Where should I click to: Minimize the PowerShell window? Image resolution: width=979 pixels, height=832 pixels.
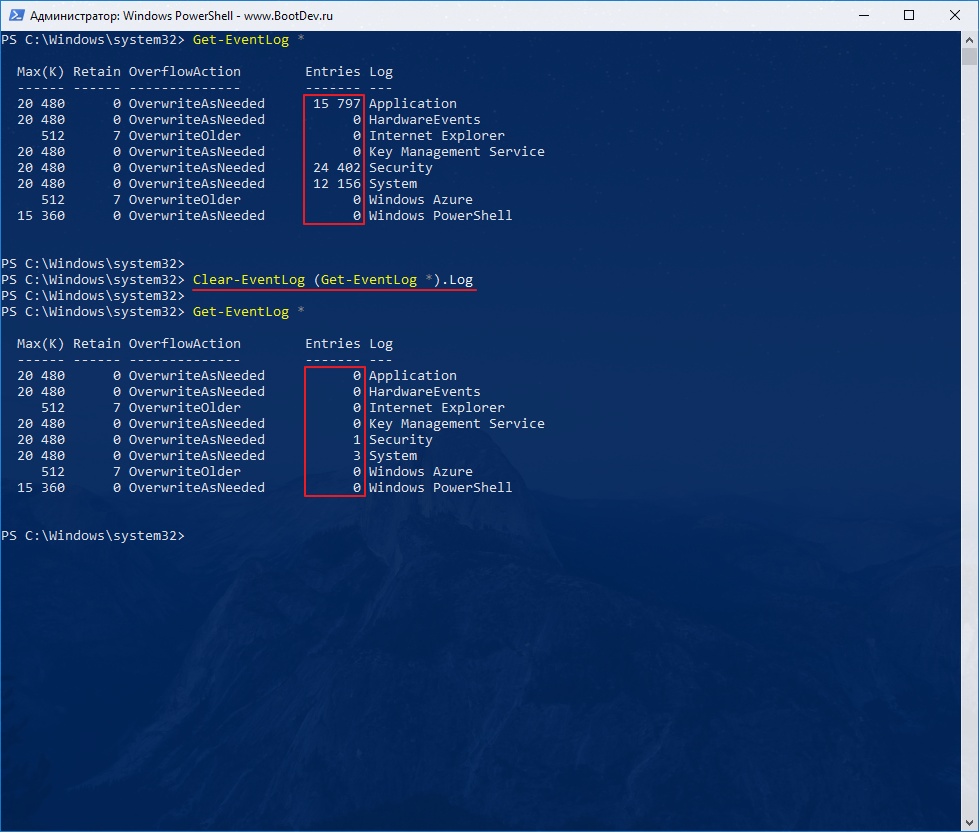[x=864, y=15]
